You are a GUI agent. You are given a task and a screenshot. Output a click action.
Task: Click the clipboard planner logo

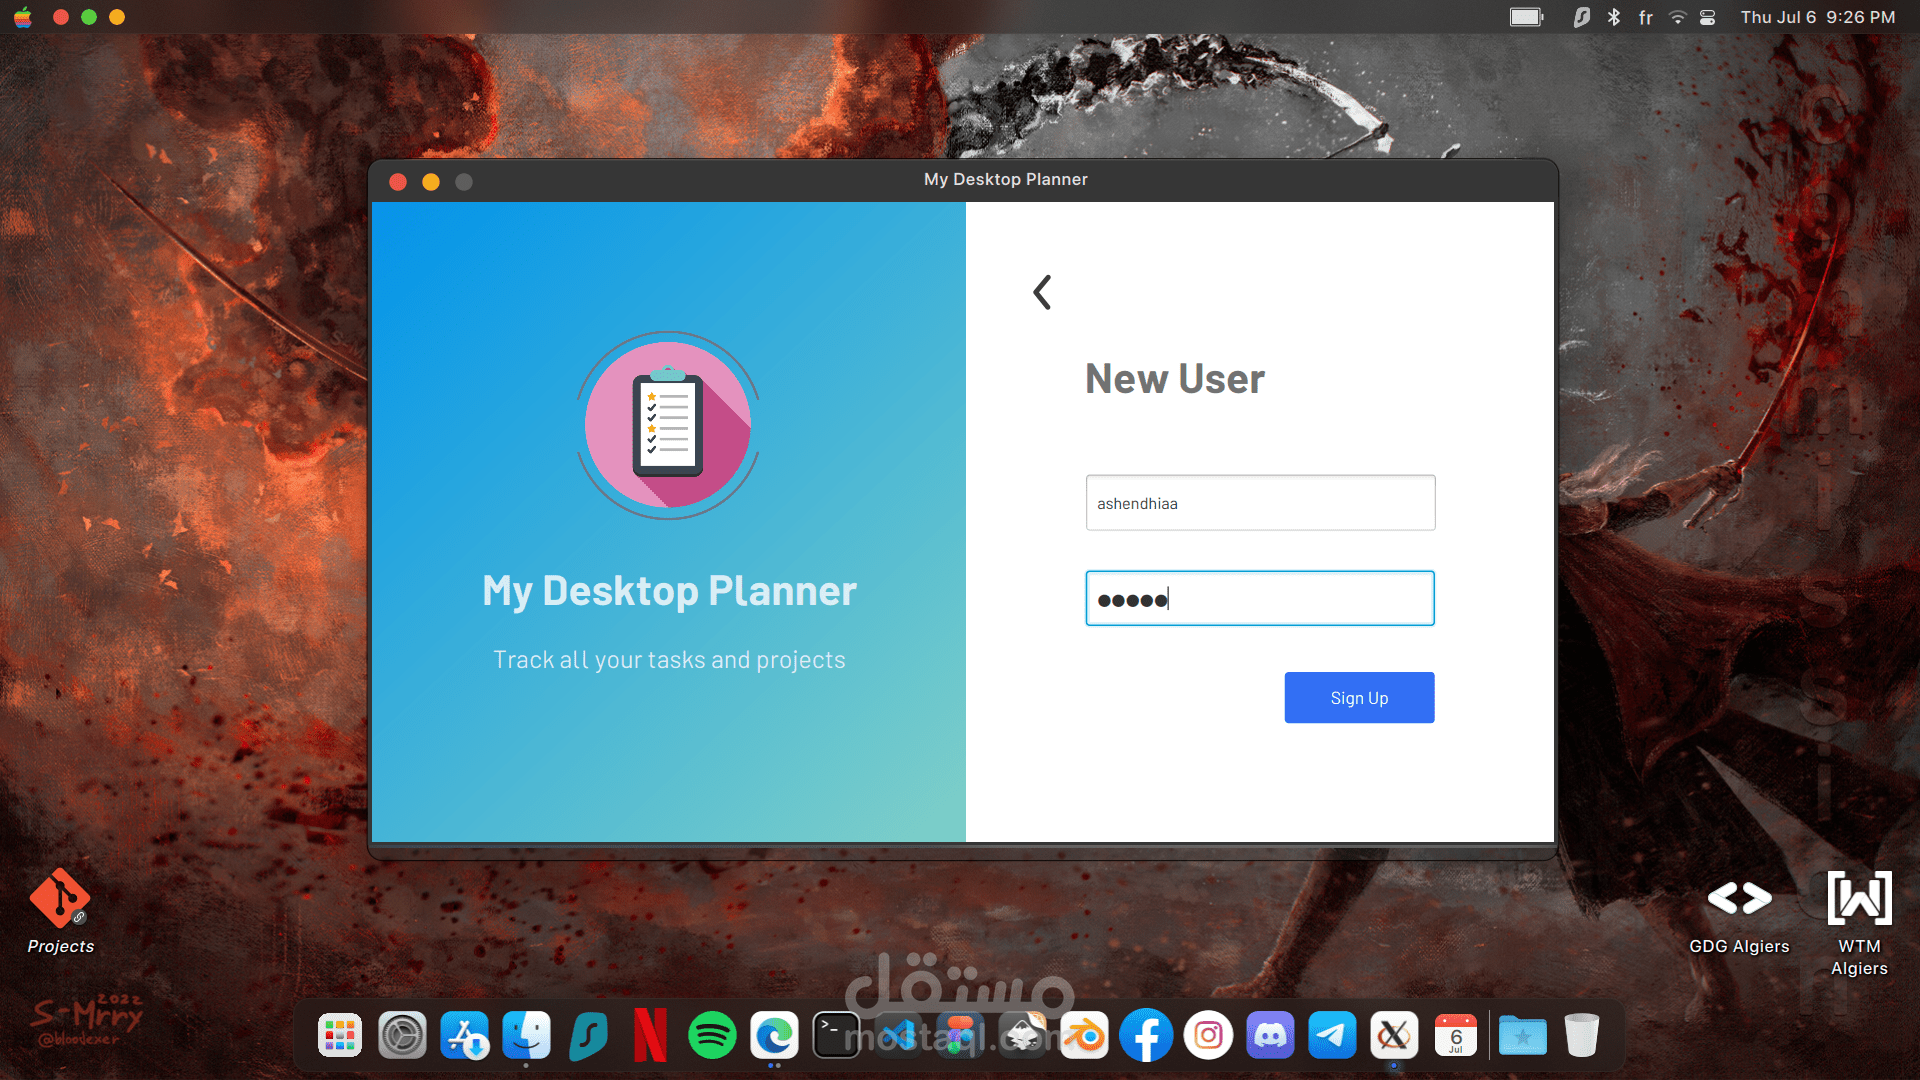coord(668,425)
